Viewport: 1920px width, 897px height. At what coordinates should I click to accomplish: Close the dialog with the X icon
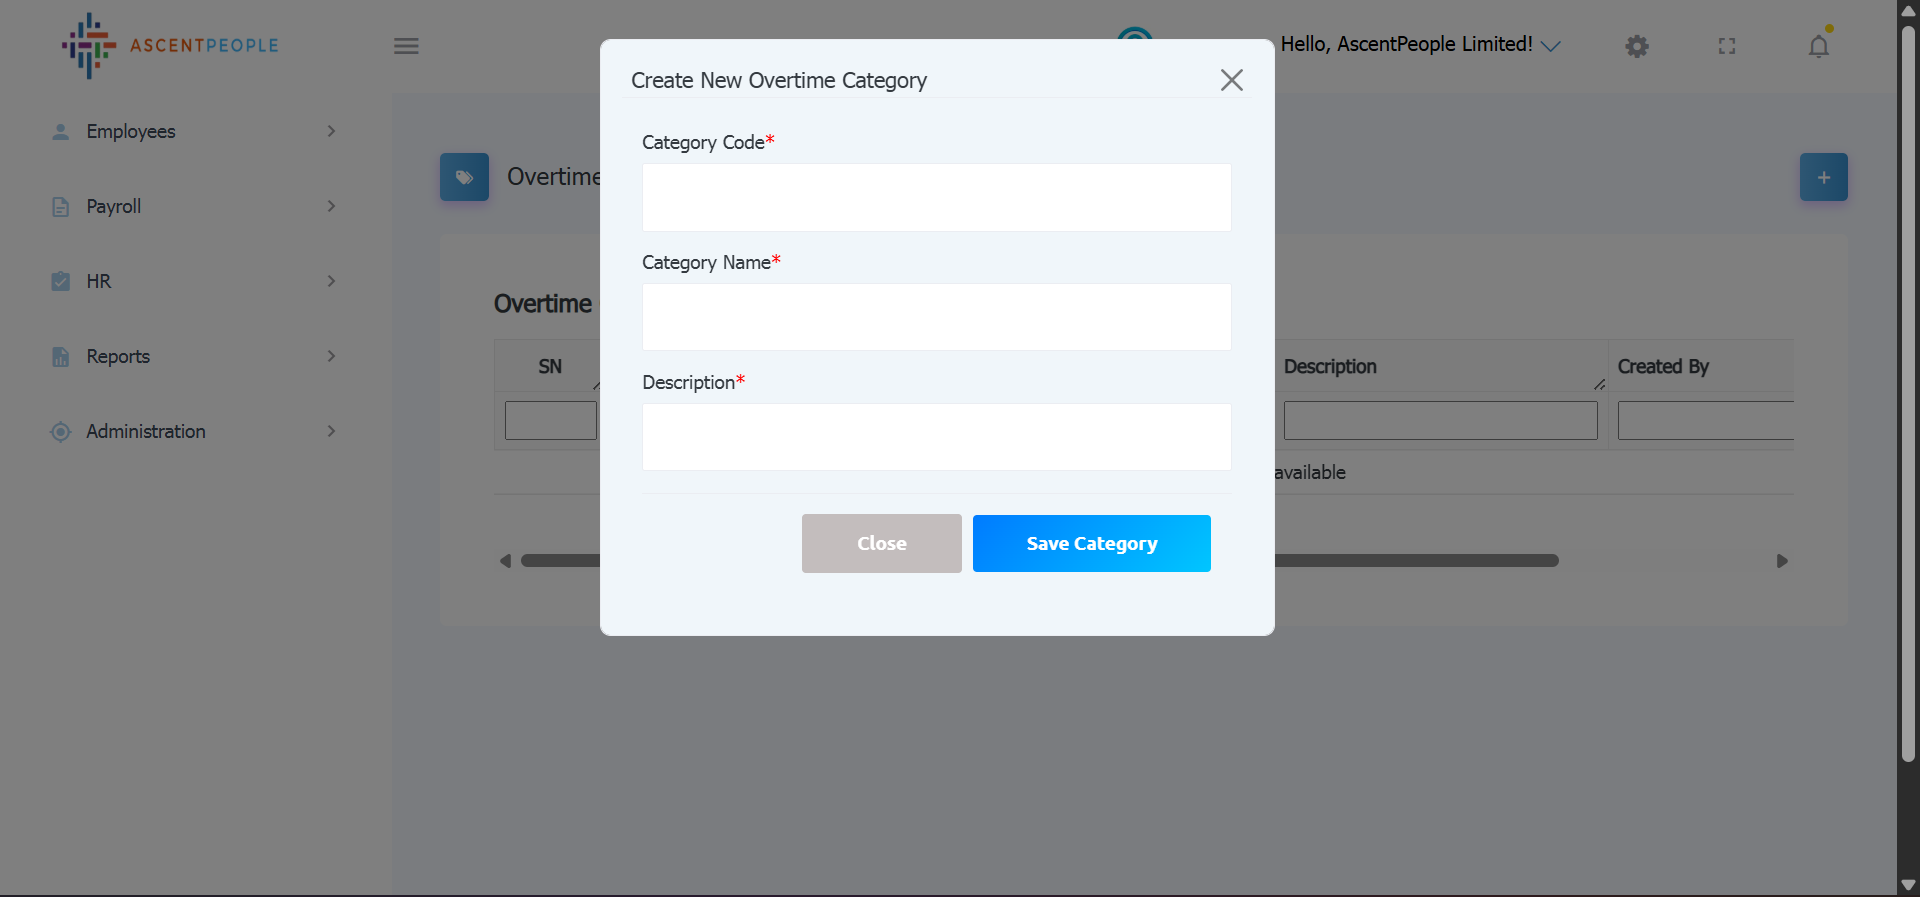(1231, 80)
